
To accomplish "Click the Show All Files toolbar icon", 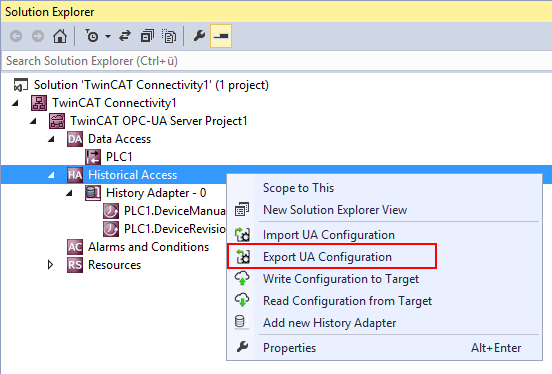I will (169, 36).
